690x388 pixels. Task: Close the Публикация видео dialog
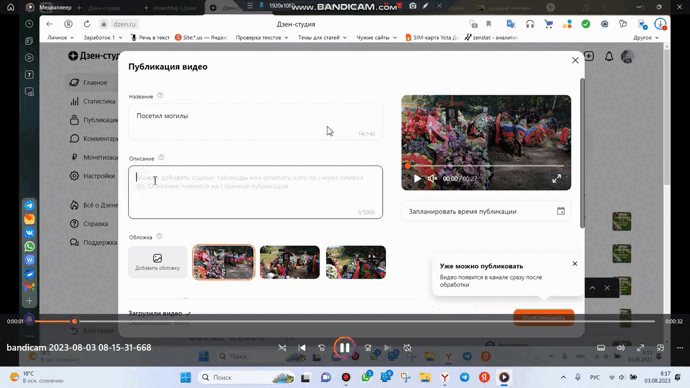click(575, 60)
